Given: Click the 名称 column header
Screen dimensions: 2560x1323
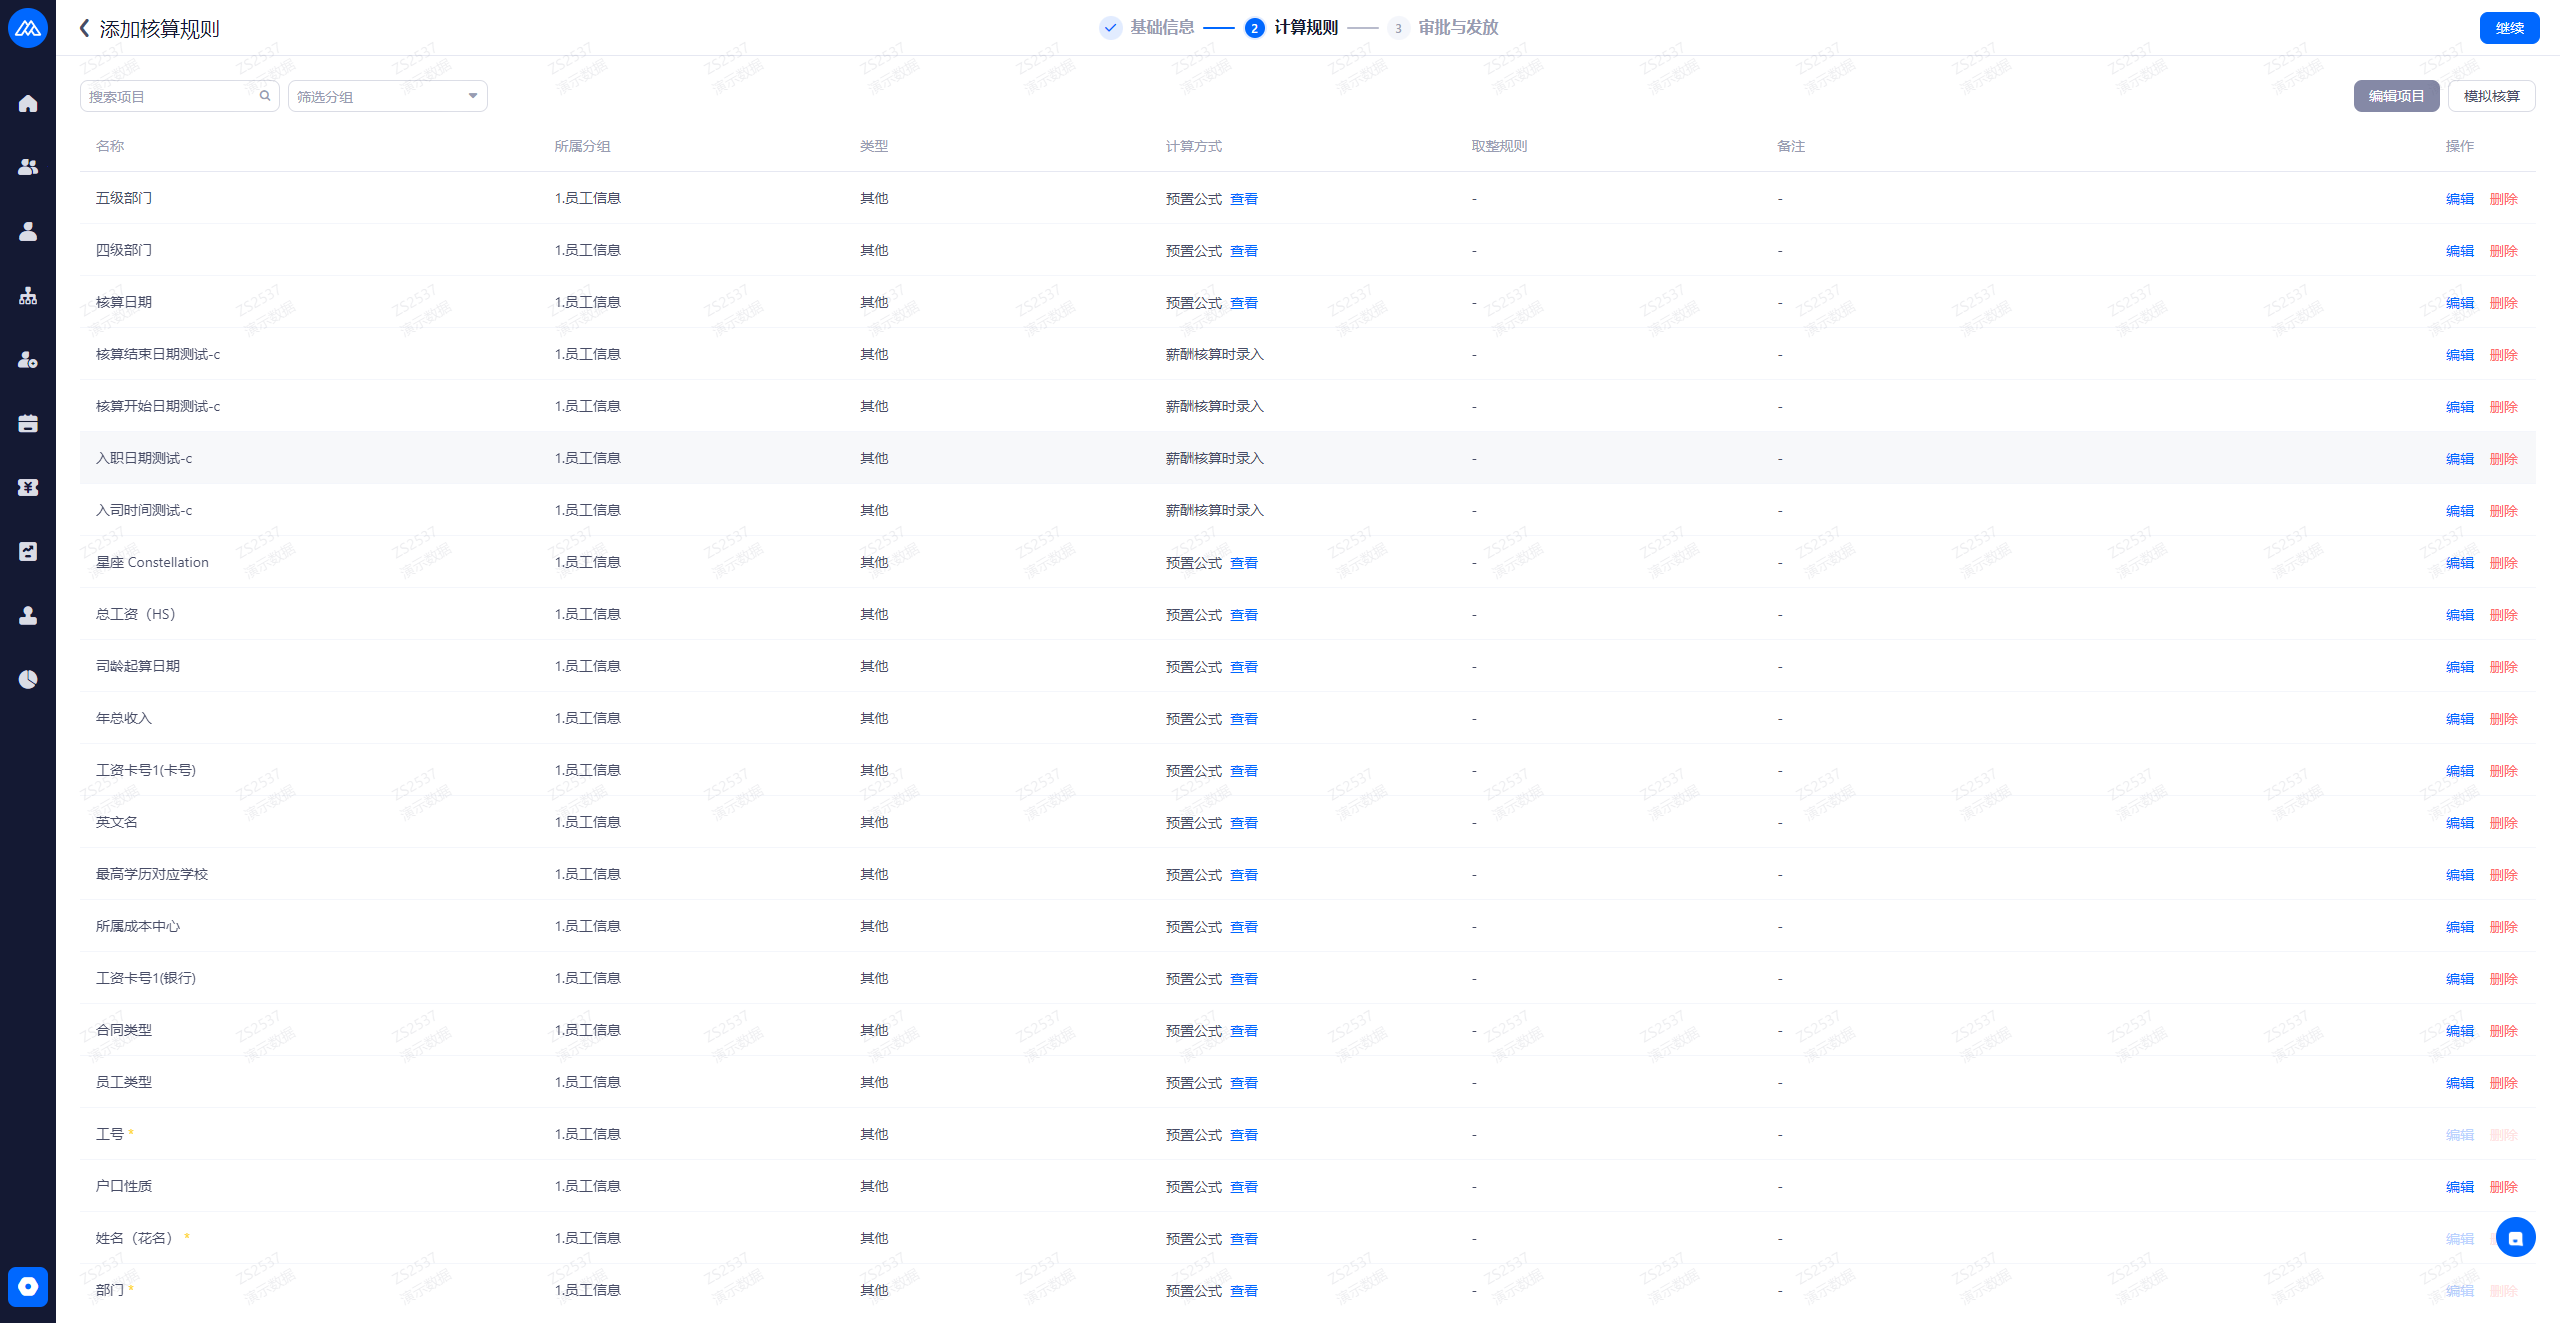Looking at the screenshot, I should 110,146.
